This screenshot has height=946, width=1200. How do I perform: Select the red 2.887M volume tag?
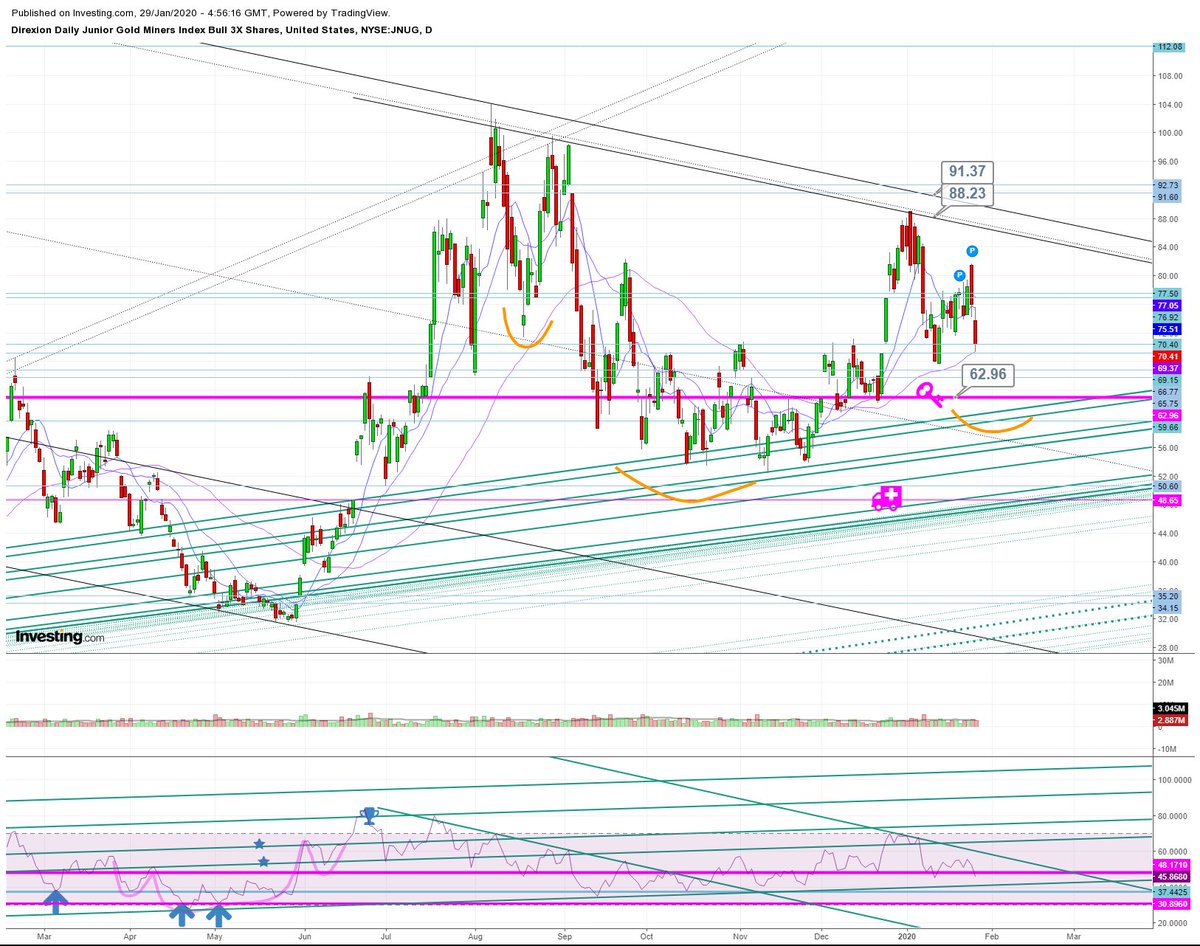click(x=1170, y=720)
